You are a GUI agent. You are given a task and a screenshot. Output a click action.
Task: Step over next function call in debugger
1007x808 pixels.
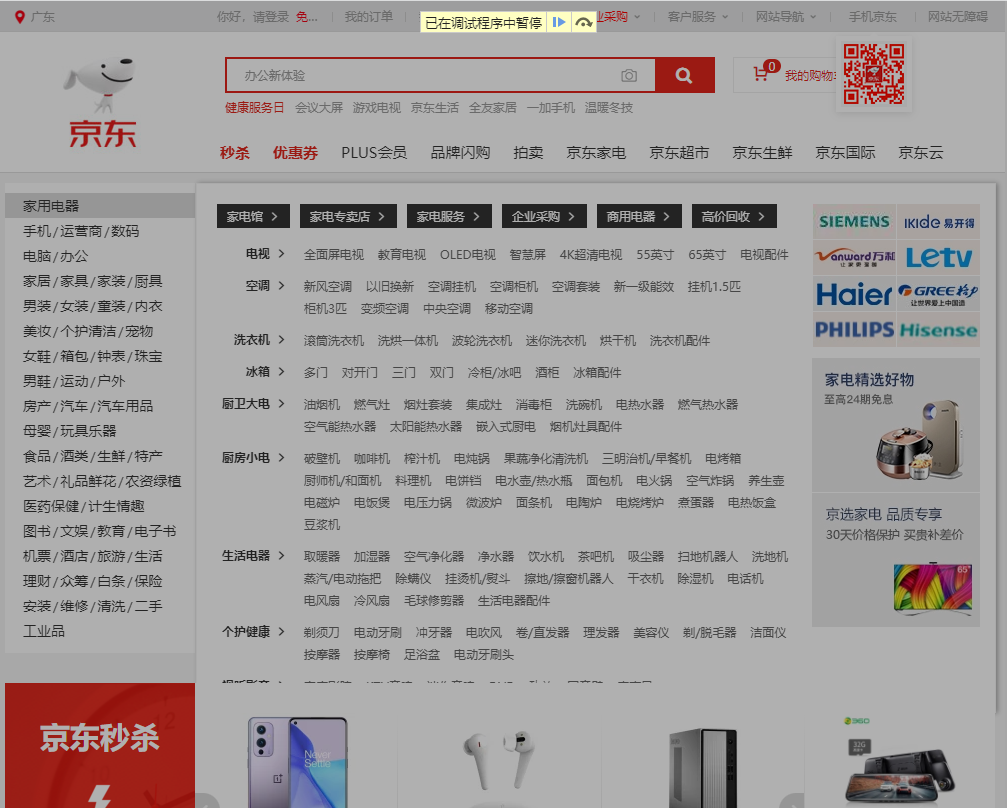coord(583,22)
